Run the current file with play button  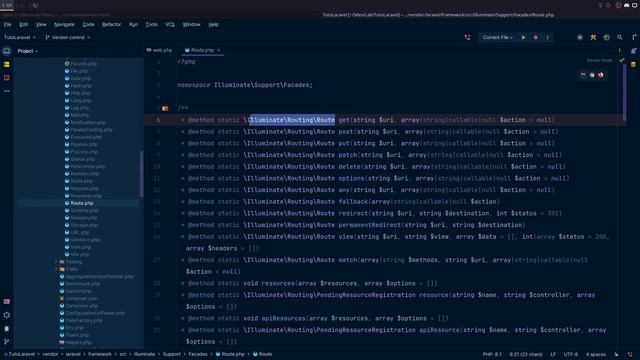click(523, 38)
